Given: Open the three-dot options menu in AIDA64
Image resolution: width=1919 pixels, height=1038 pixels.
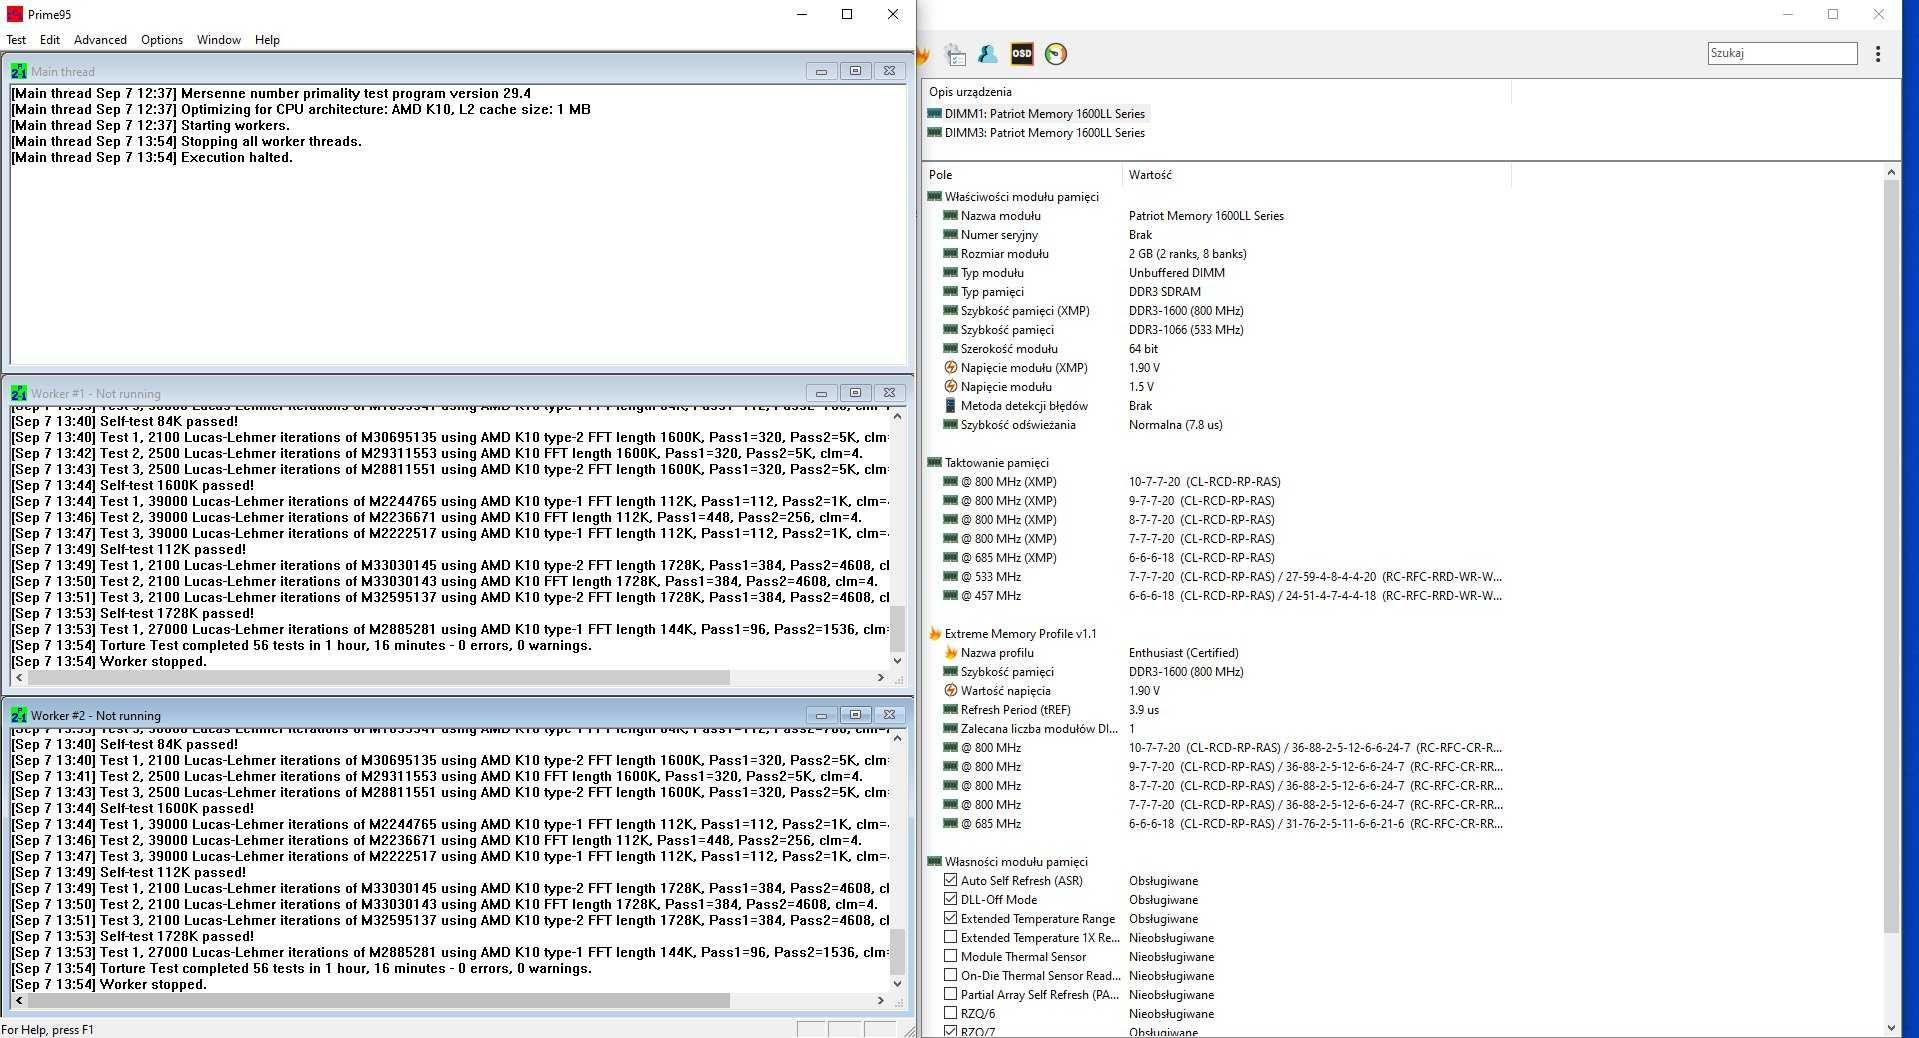Looking at the screenshot, I should 1877,54.
